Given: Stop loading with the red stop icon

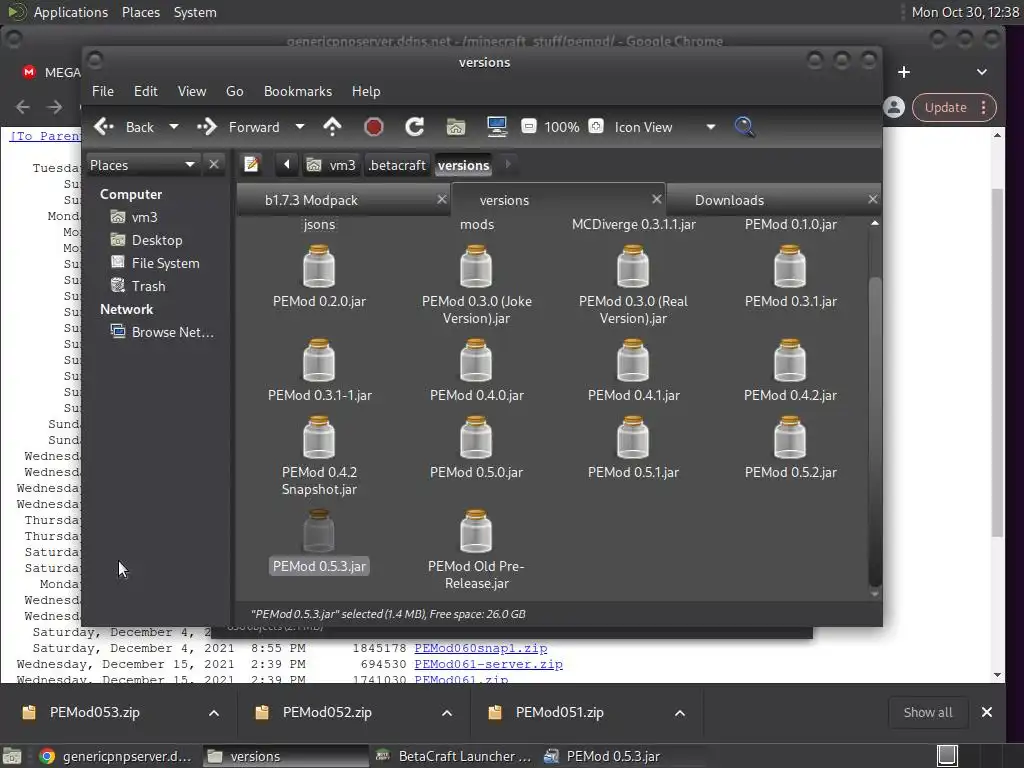Looking at the screenshot, I should (x=374, y=127).
